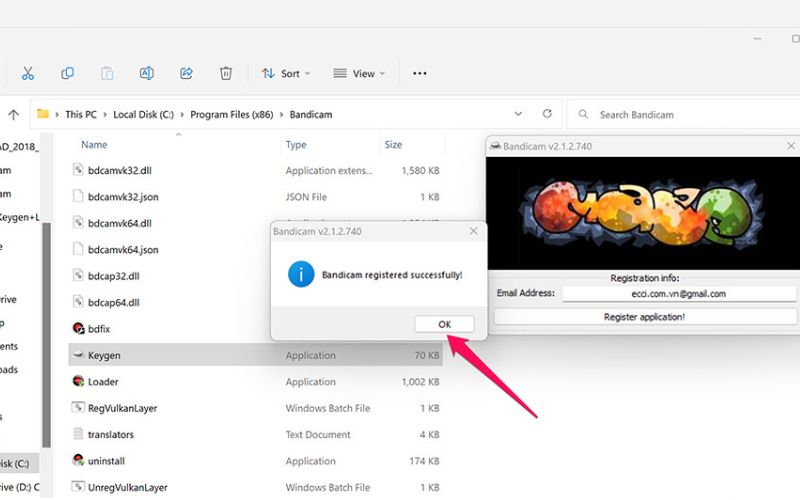Click the Rename icon in toolbar
This screenshot has height=500, width=800.
146,73
